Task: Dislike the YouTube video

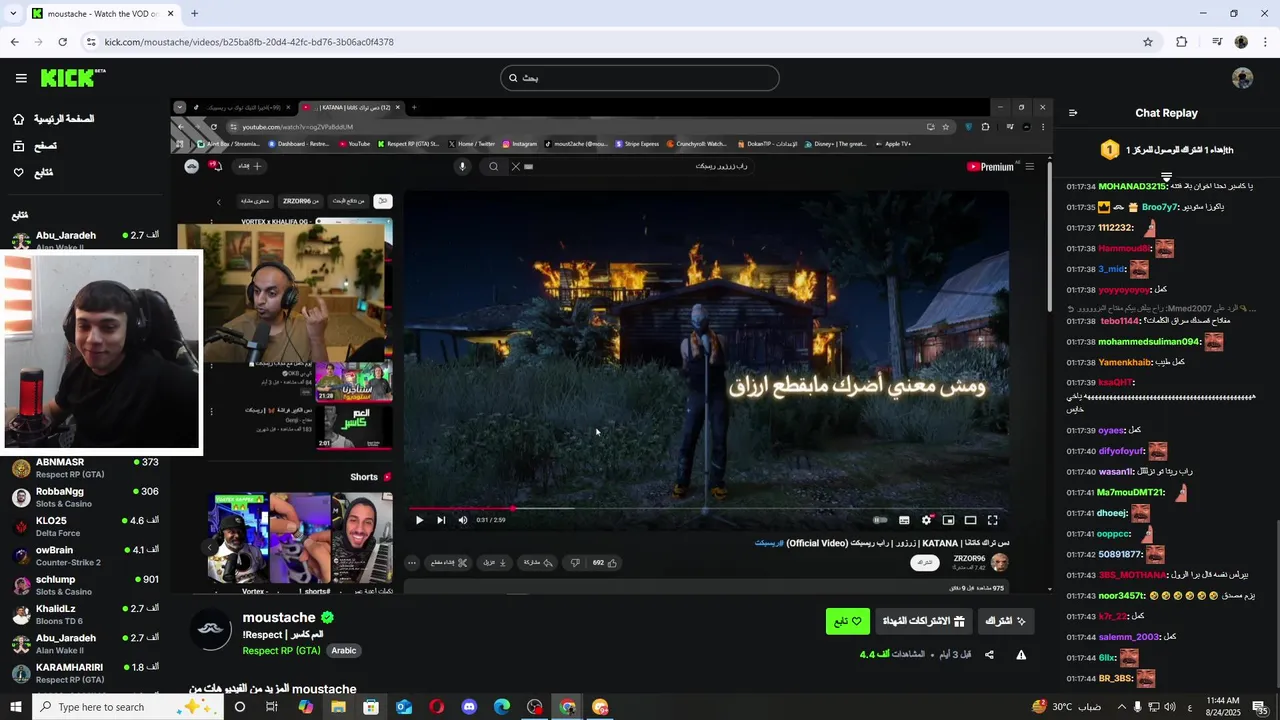Action: [575, 563]
